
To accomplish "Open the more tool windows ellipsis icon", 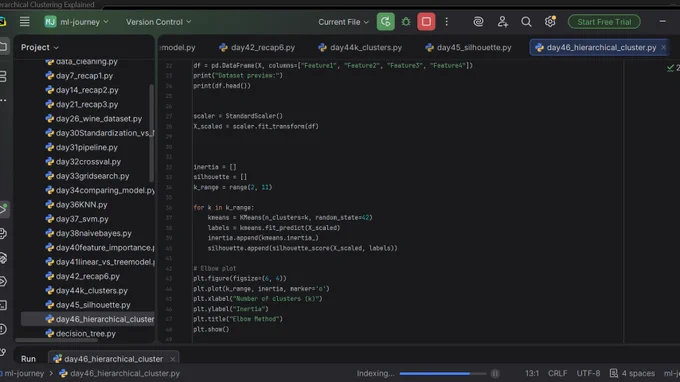I will pos(3,100).
